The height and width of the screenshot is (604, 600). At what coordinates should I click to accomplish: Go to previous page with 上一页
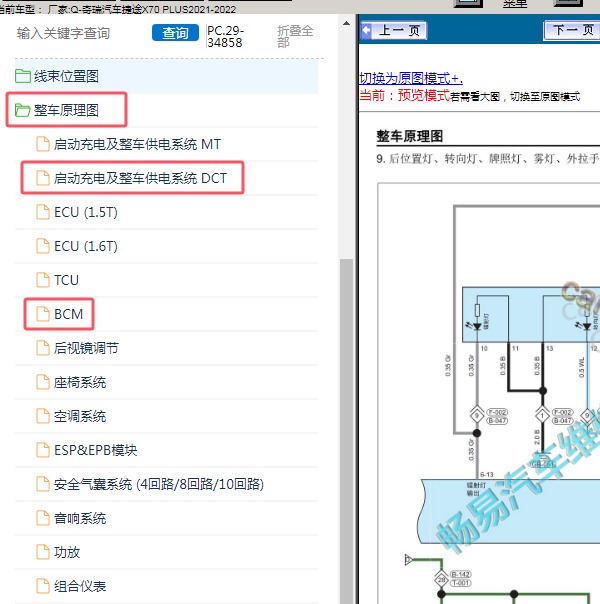pyautogui.click(x=394, y=30)
